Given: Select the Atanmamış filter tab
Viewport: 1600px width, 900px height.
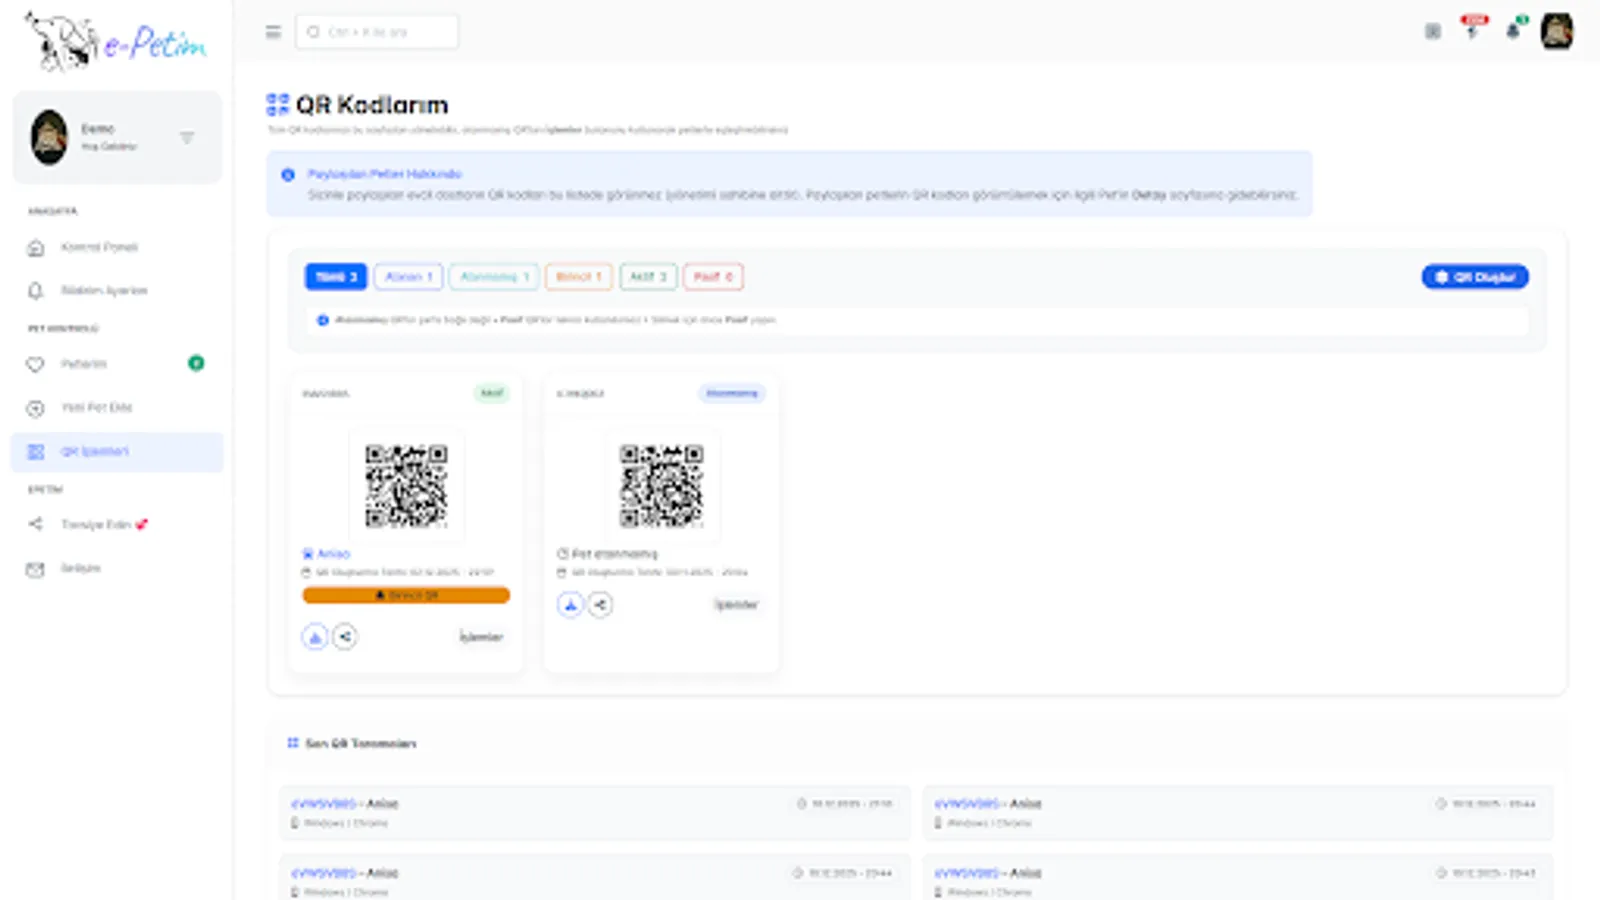Looking at the screenshot, I should [x=494, y=277].
